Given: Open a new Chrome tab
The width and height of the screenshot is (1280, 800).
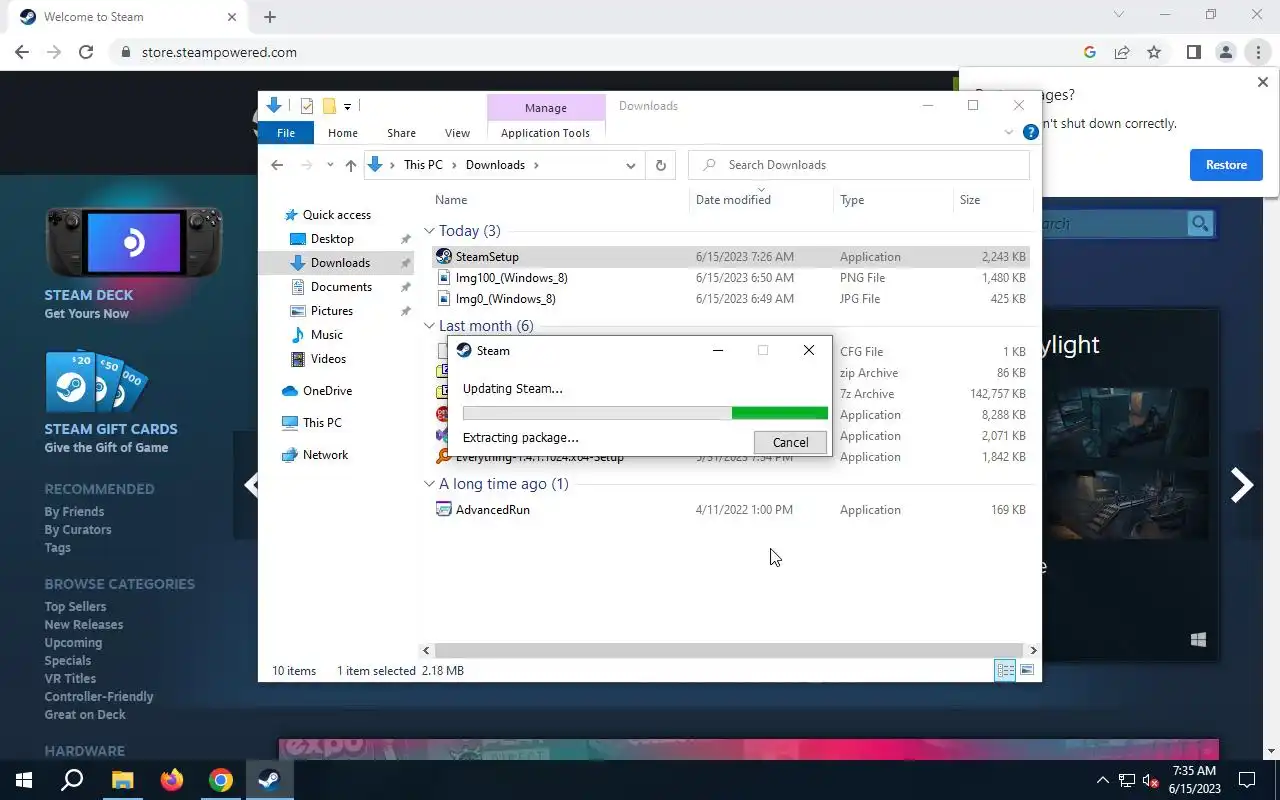Looking at the screenshot, I should tap(270, 17).
